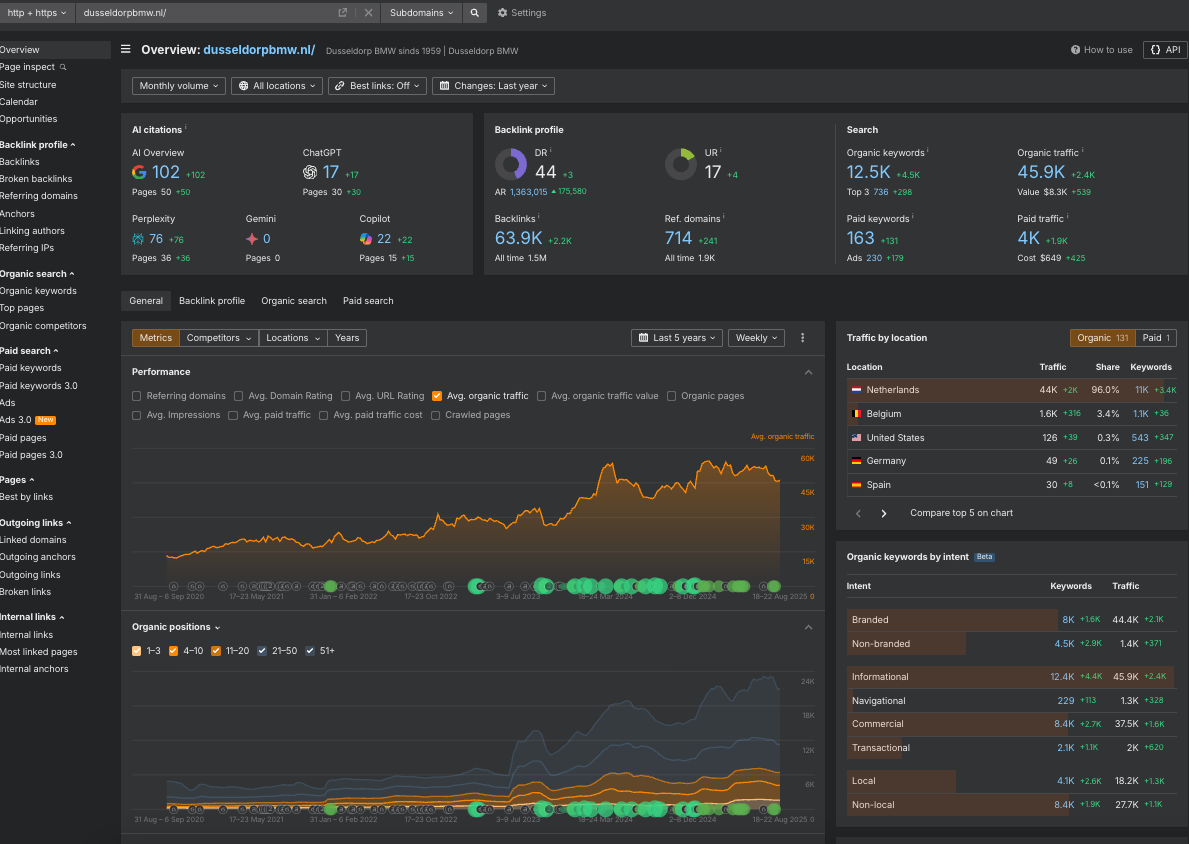Toggle the 1–3 positions checkbox

coord(136,651)
